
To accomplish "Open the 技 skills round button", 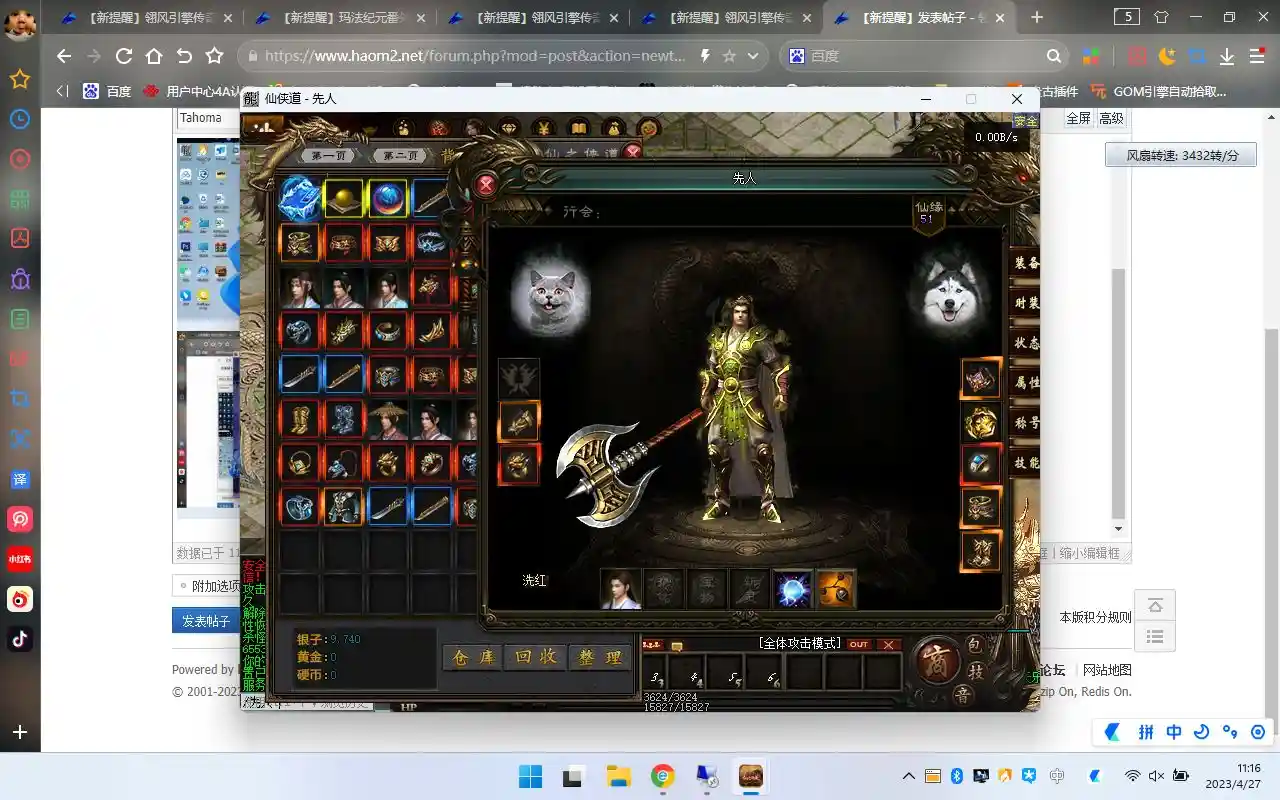I will pos(976,673).
